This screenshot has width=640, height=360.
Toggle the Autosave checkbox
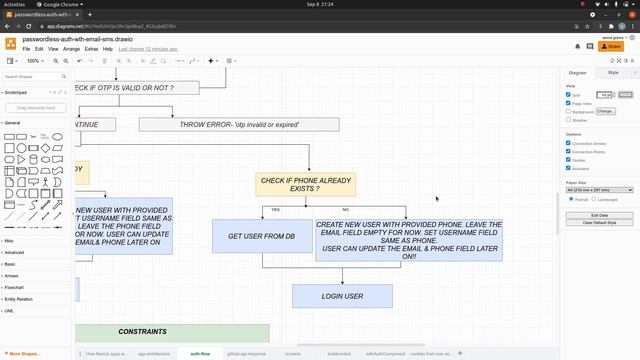(x=568, y=168)
